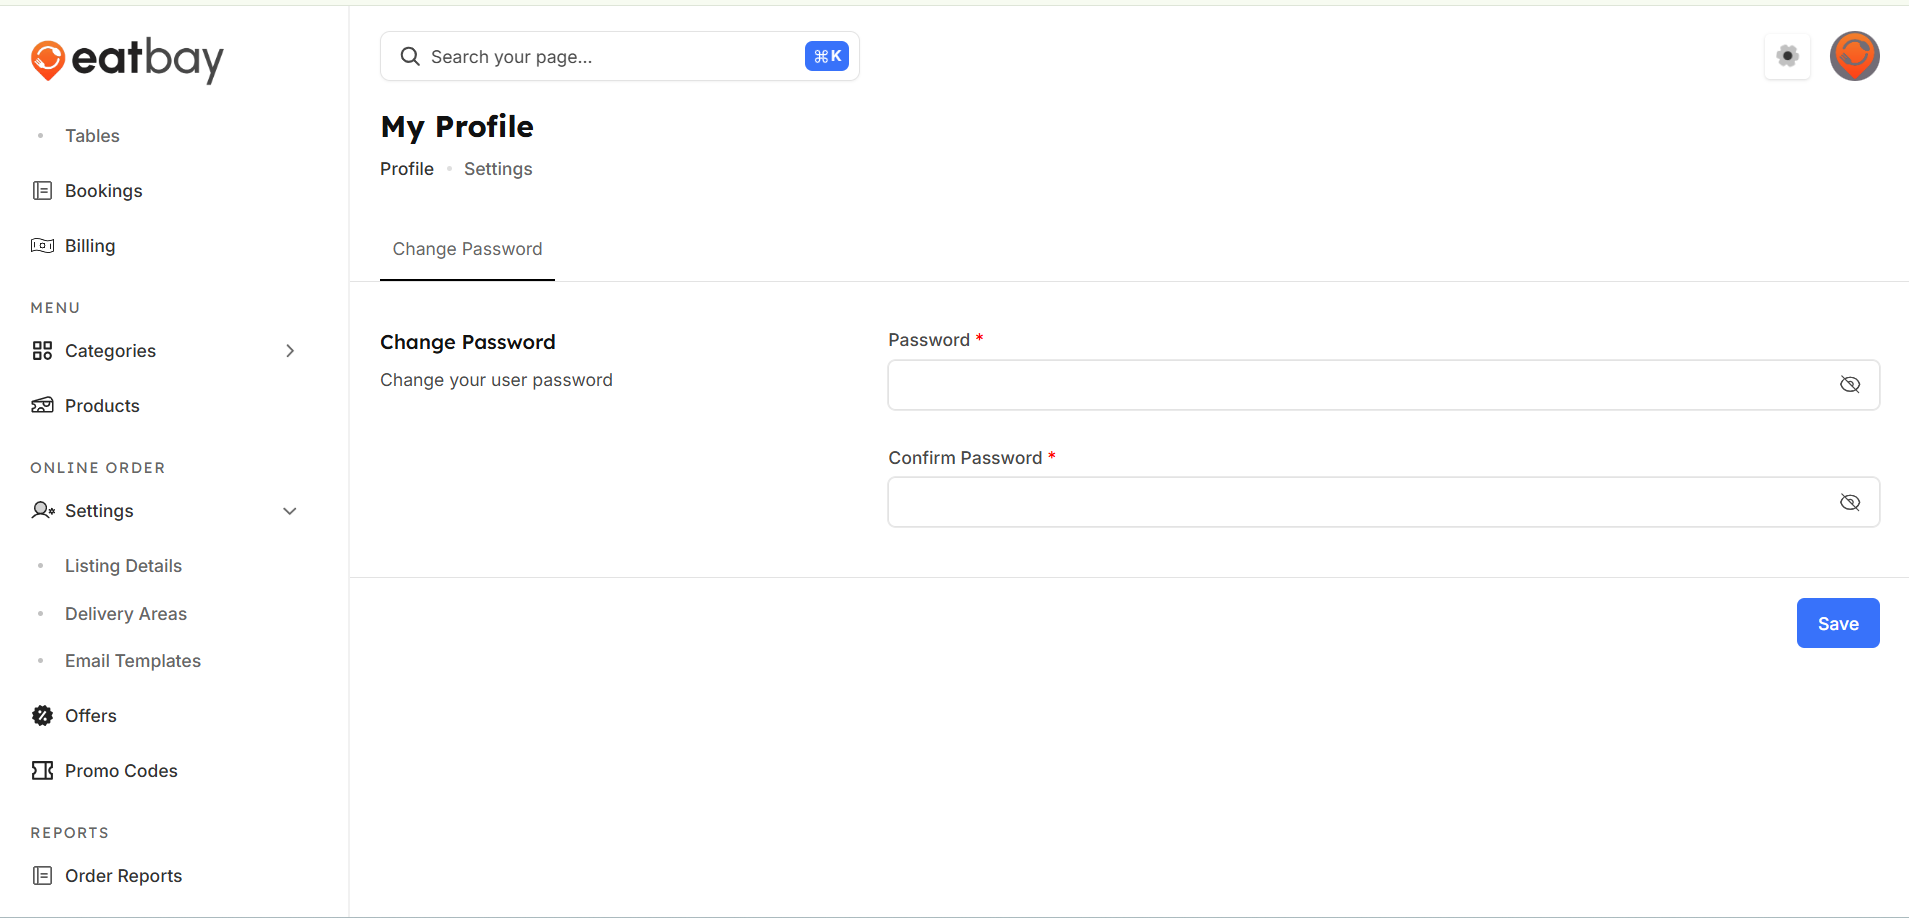Screen dimensions: 1909x918
Task: Click the Offers badge icon
Action: click(42, 716)
